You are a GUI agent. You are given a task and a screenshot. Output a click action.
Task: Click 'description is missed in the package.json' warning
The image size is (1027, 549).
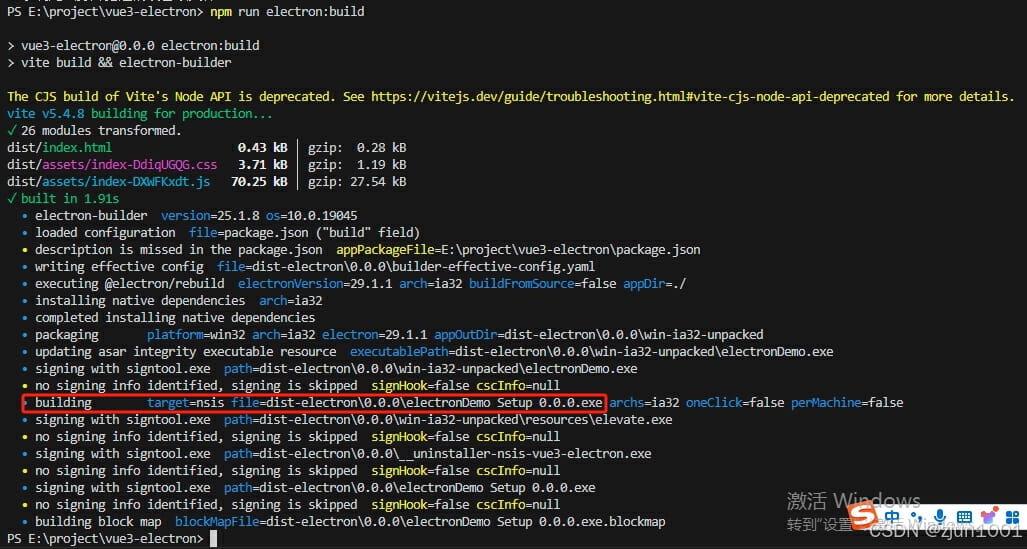179,250
